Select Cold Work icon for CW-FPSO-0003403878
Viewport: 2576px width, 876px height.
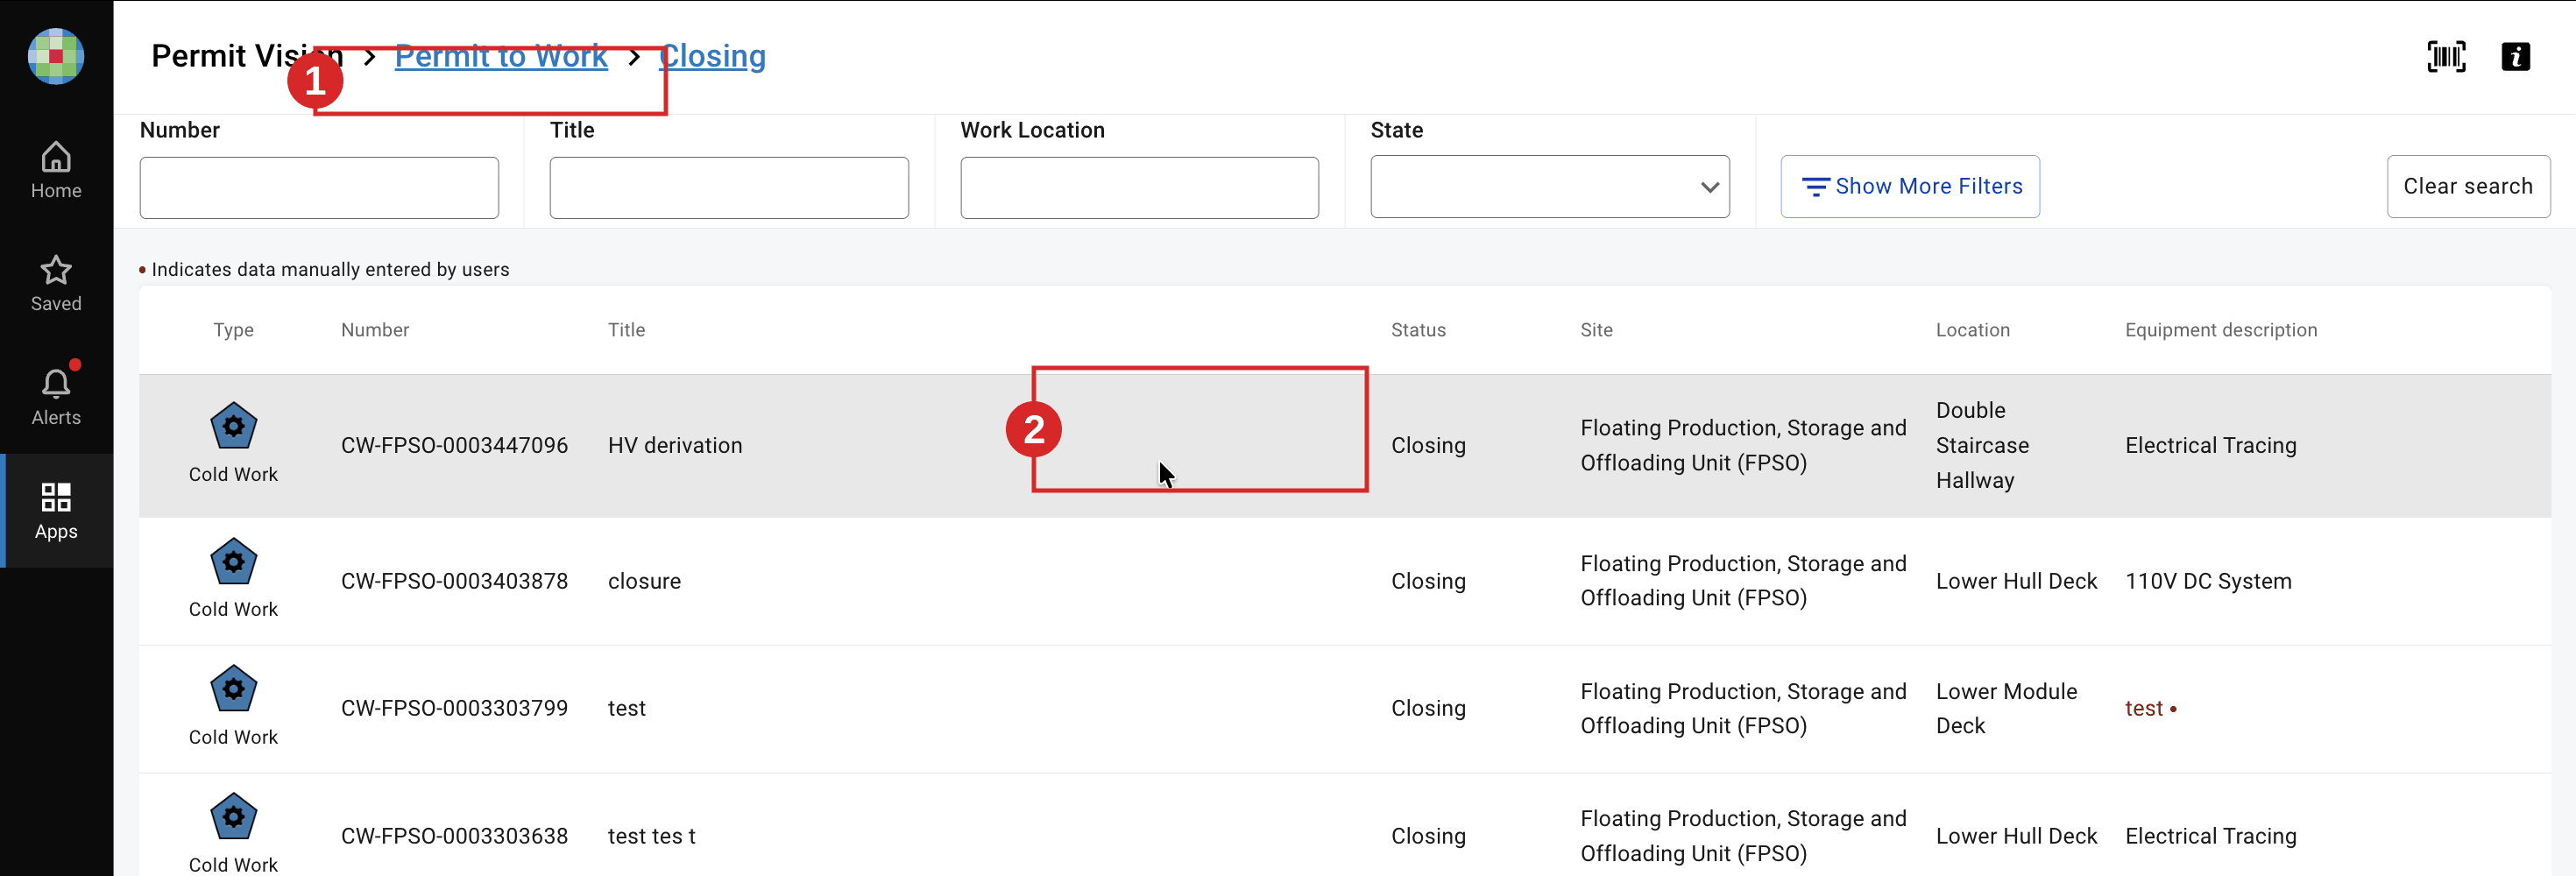click(x=233, y=563)
